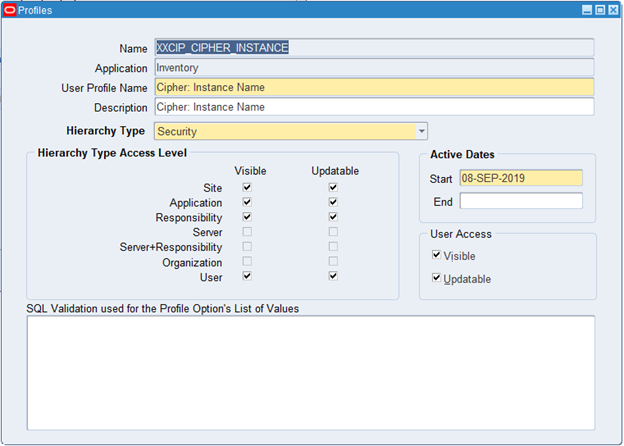Click into the Description field
The width and height of the screenshot is (624, 446).
click(x=373, y=107)
